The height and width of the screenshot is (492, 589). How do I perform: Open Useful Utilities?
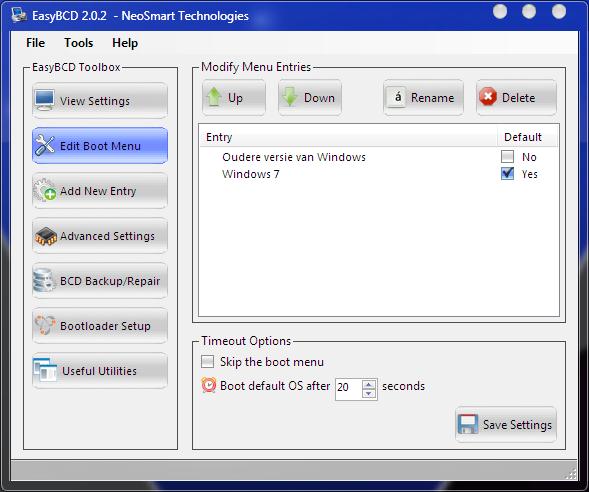100,371
